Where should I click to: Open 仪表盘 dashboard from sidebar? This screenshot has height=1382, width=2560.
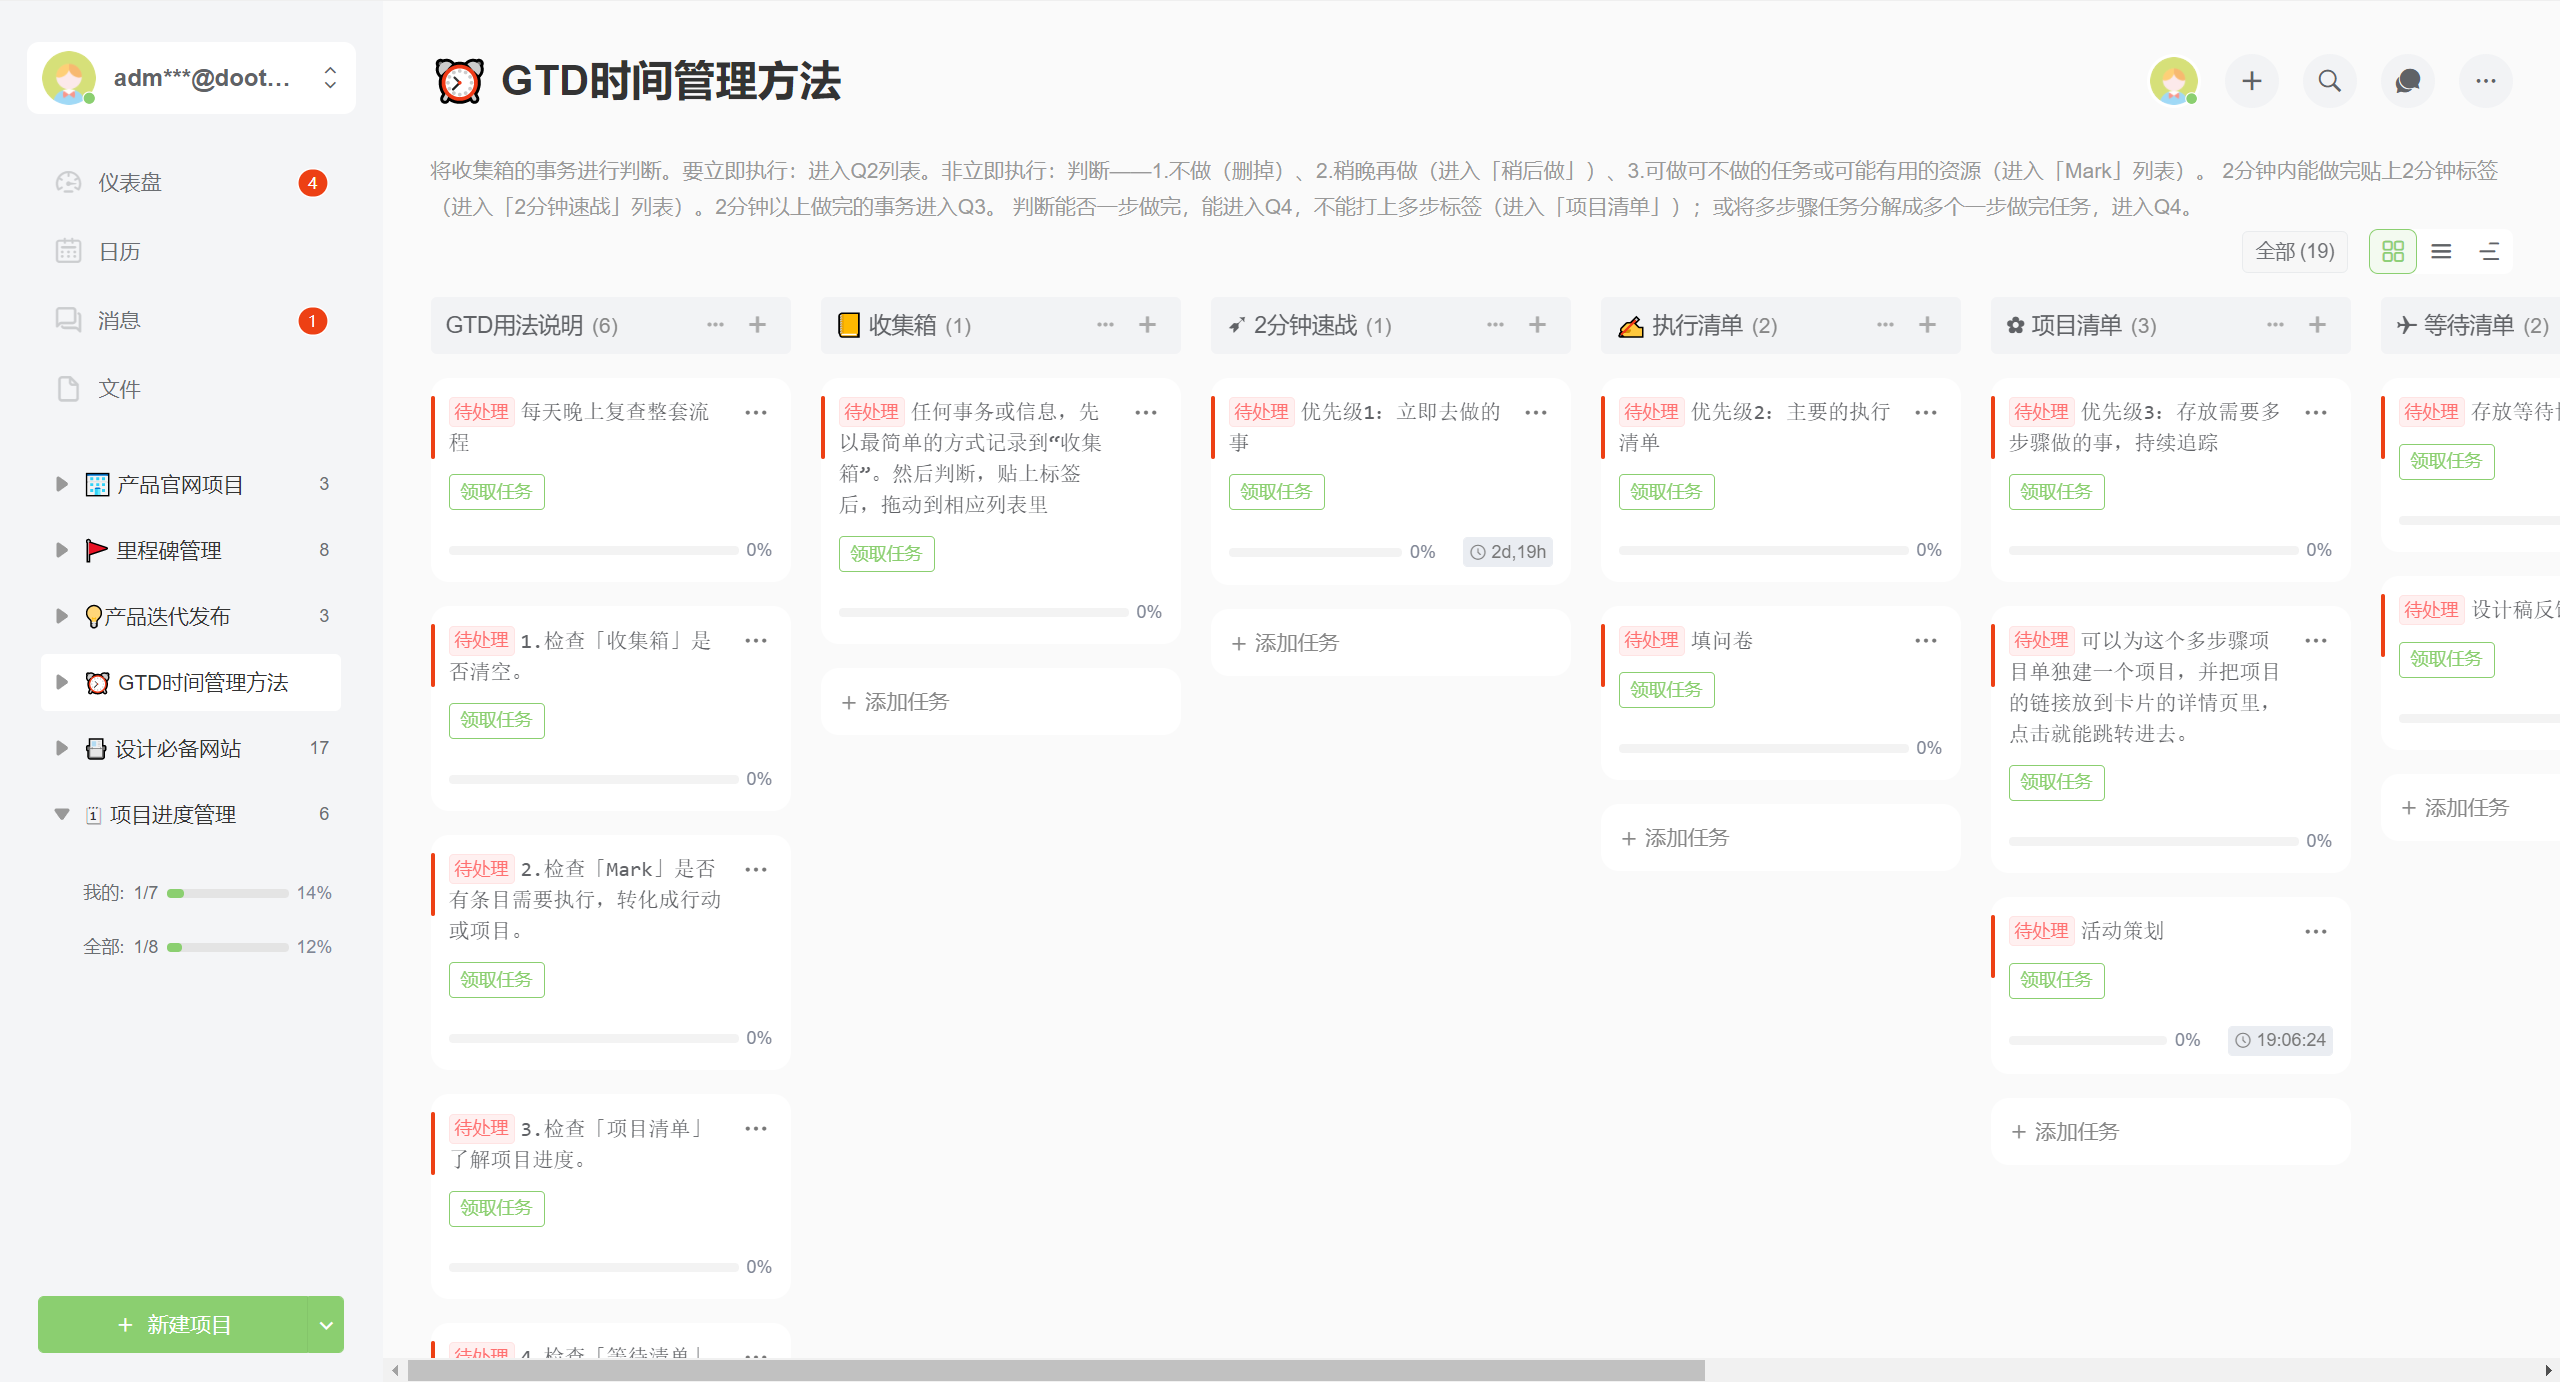pos(130,183)
